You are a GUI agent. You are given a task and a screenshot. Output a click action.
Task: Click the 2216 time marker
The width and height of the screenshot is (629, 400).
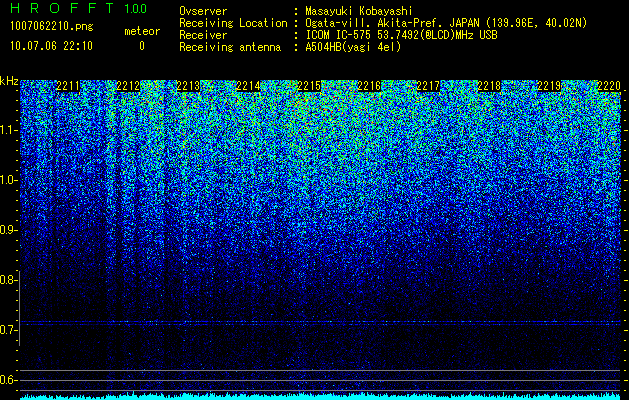(369, 86)
